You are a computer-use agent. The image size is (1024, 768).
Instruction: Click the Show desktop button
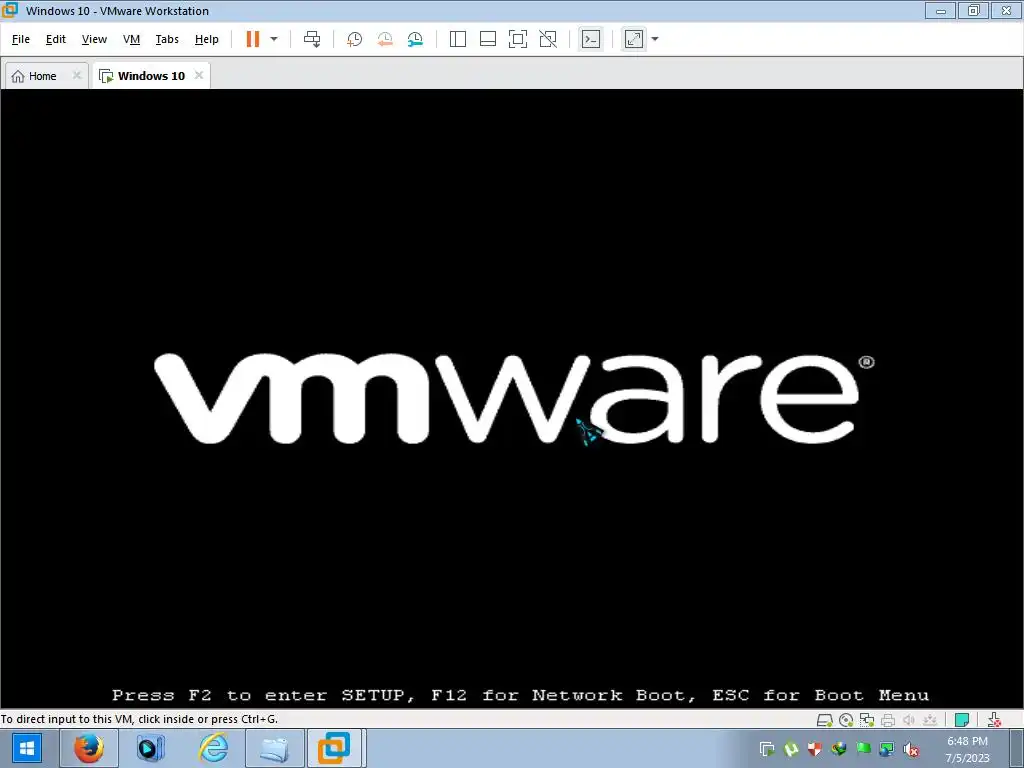(x=1017, y=748)
